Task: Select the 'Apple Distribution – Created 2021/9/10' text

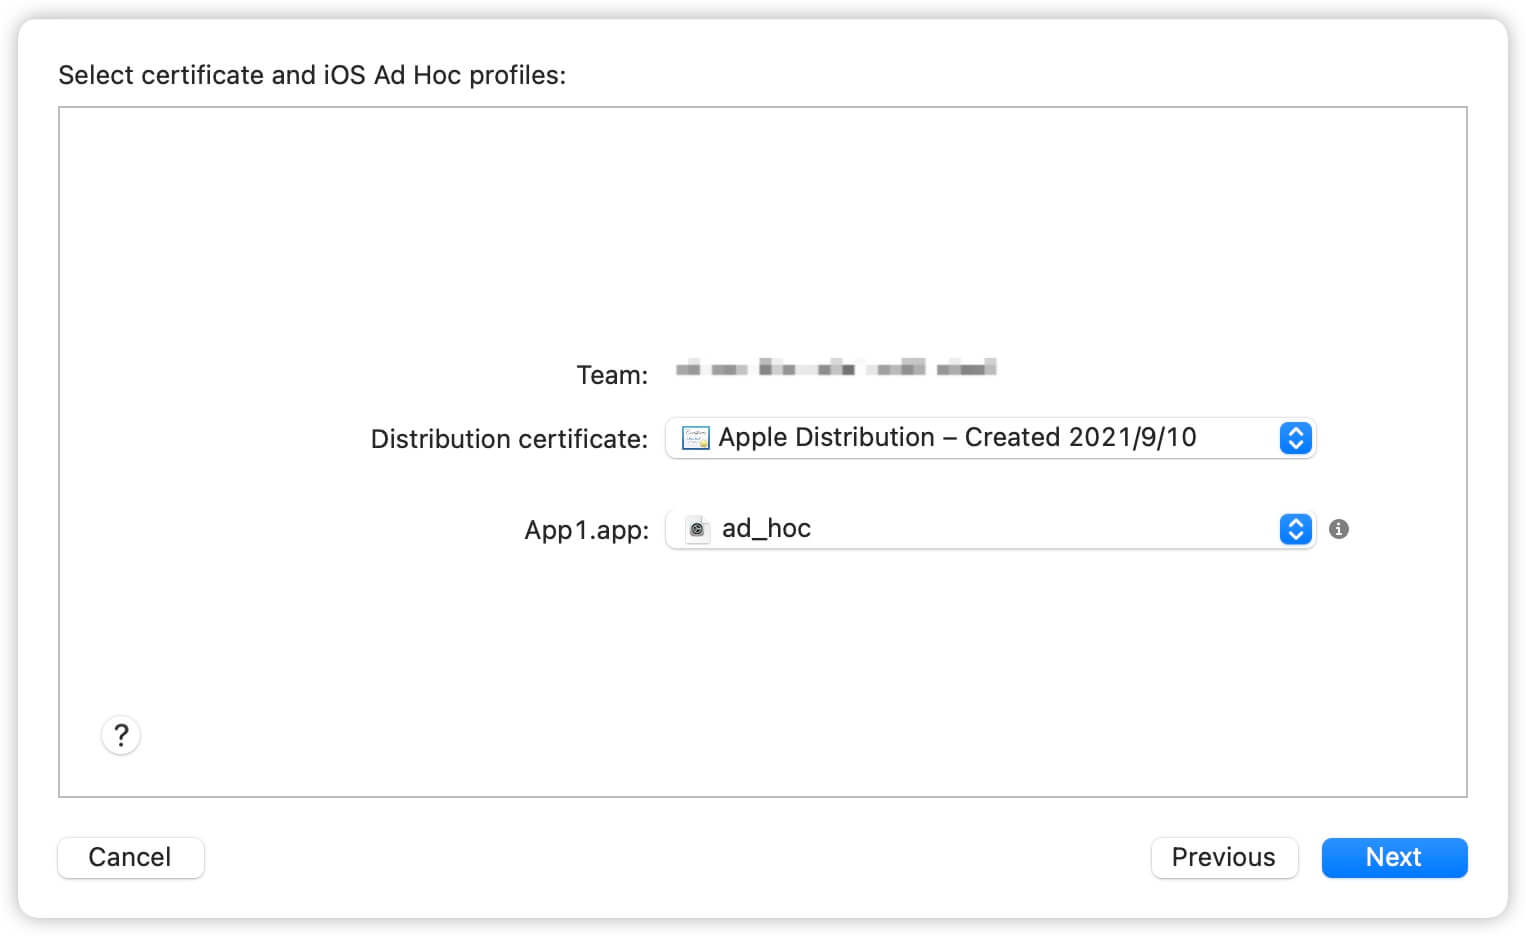Action: tap(957, 438)
